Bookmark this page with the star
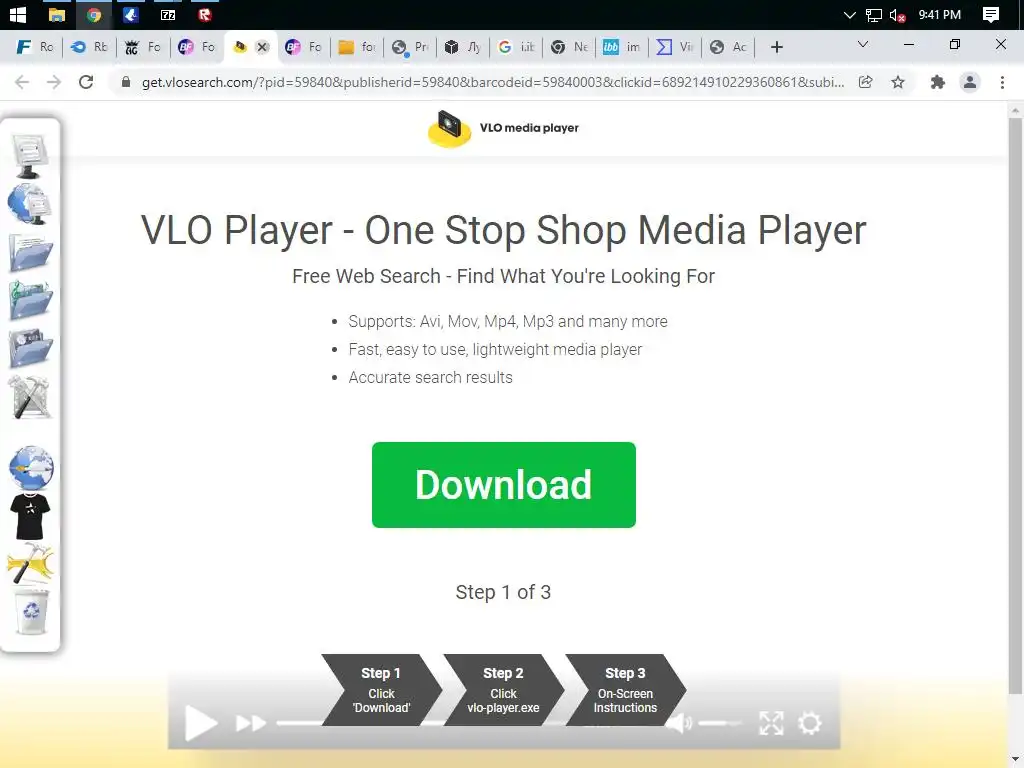The width and height of the screenshot is (1024, 768). coord(898,82)
